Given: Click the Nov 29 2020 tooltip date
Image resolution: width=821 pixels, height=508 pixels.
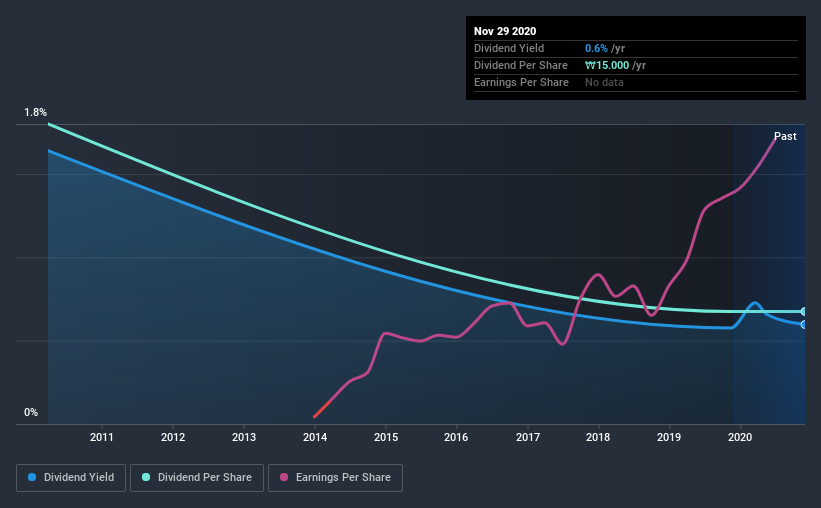Looking at the screenshot, I should point(505,31).
